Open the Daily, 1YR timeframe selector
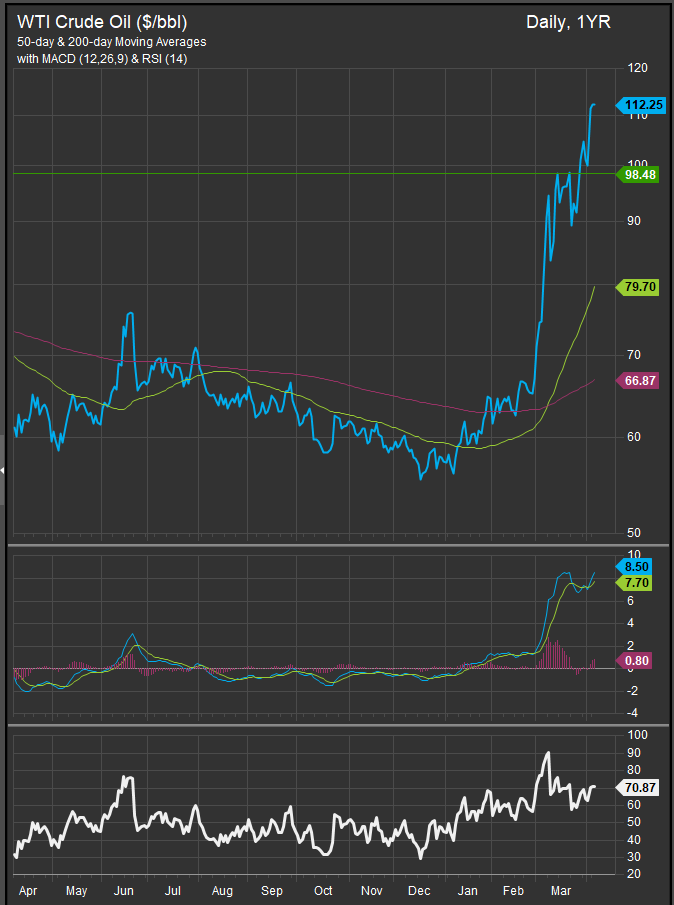674x905 pixels. 561,22
